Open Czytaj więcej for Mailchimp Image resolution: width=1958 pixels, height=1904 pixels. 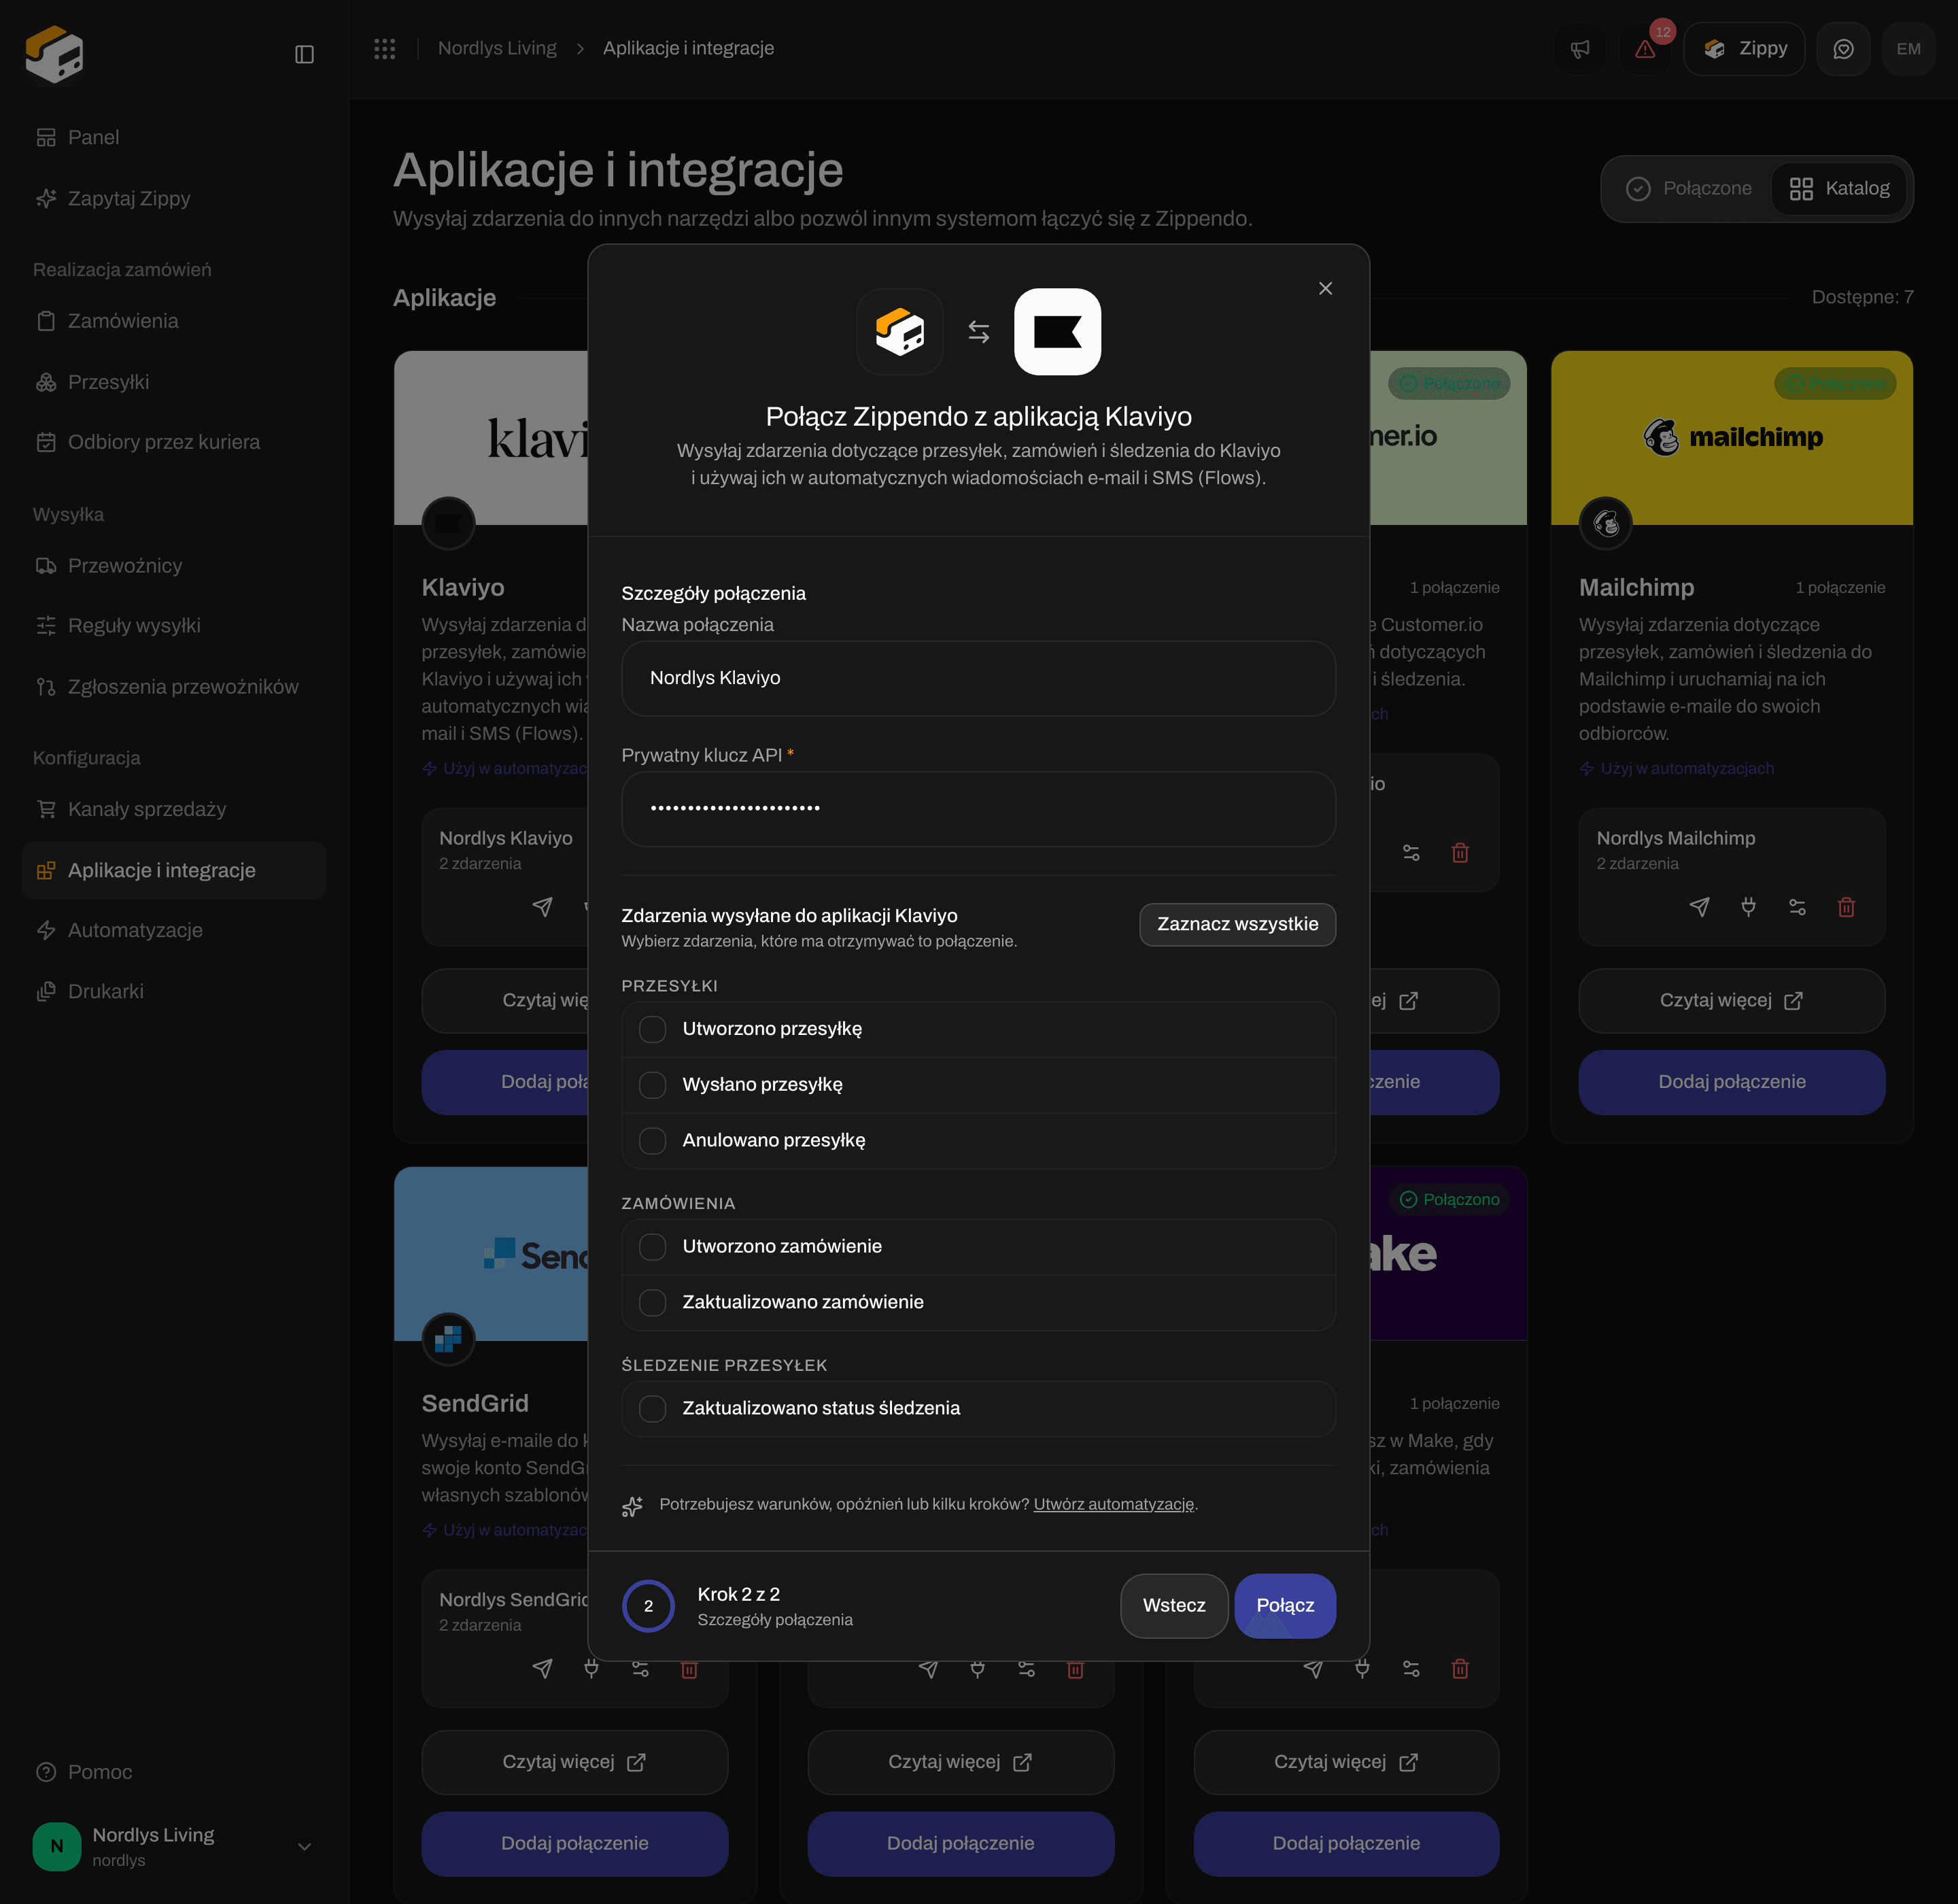[1732, 1000]
